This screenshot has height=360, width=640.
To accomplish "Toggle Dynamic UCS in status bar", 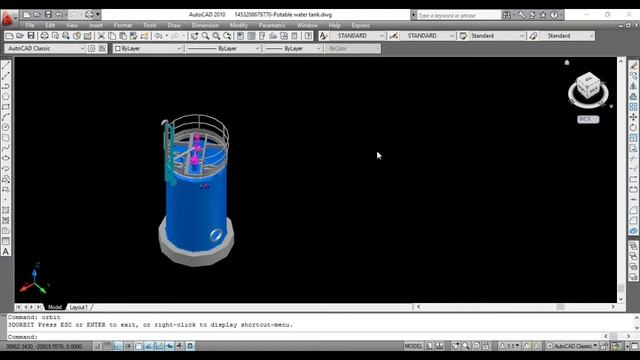I will click(159, 346).
